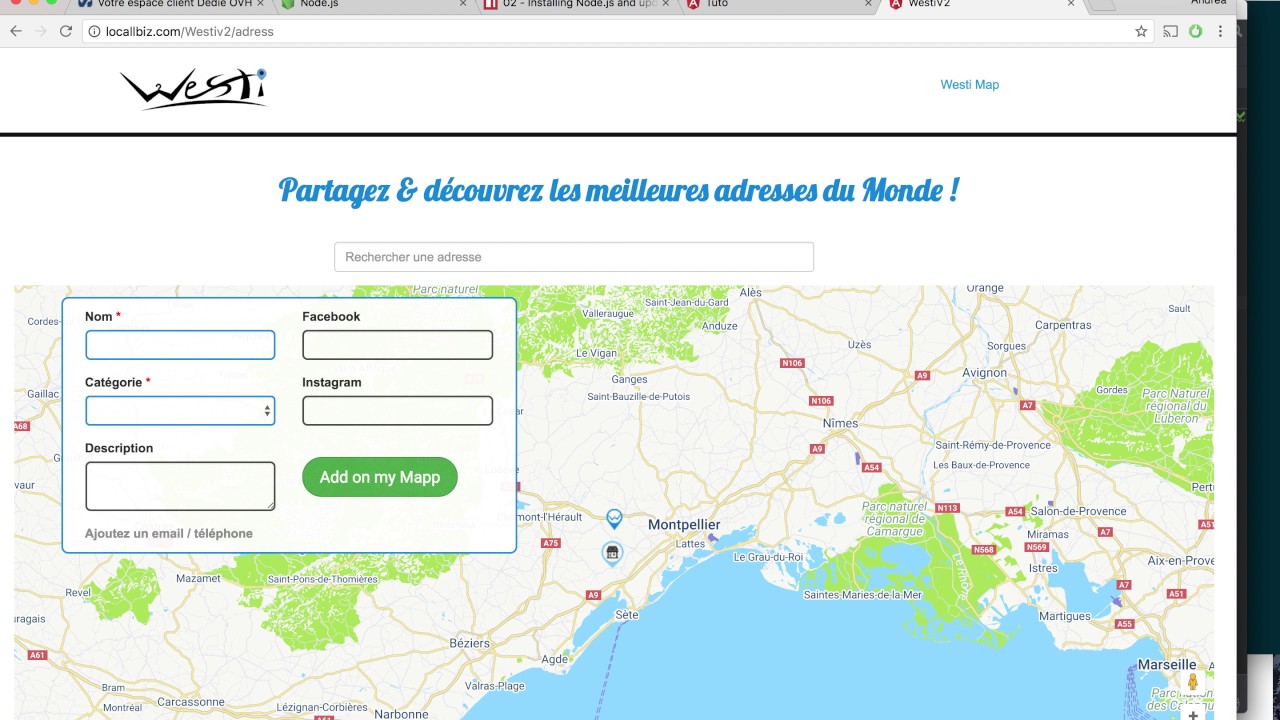Click the browser address bar URL
The image size is (1280, 720).
190,32
